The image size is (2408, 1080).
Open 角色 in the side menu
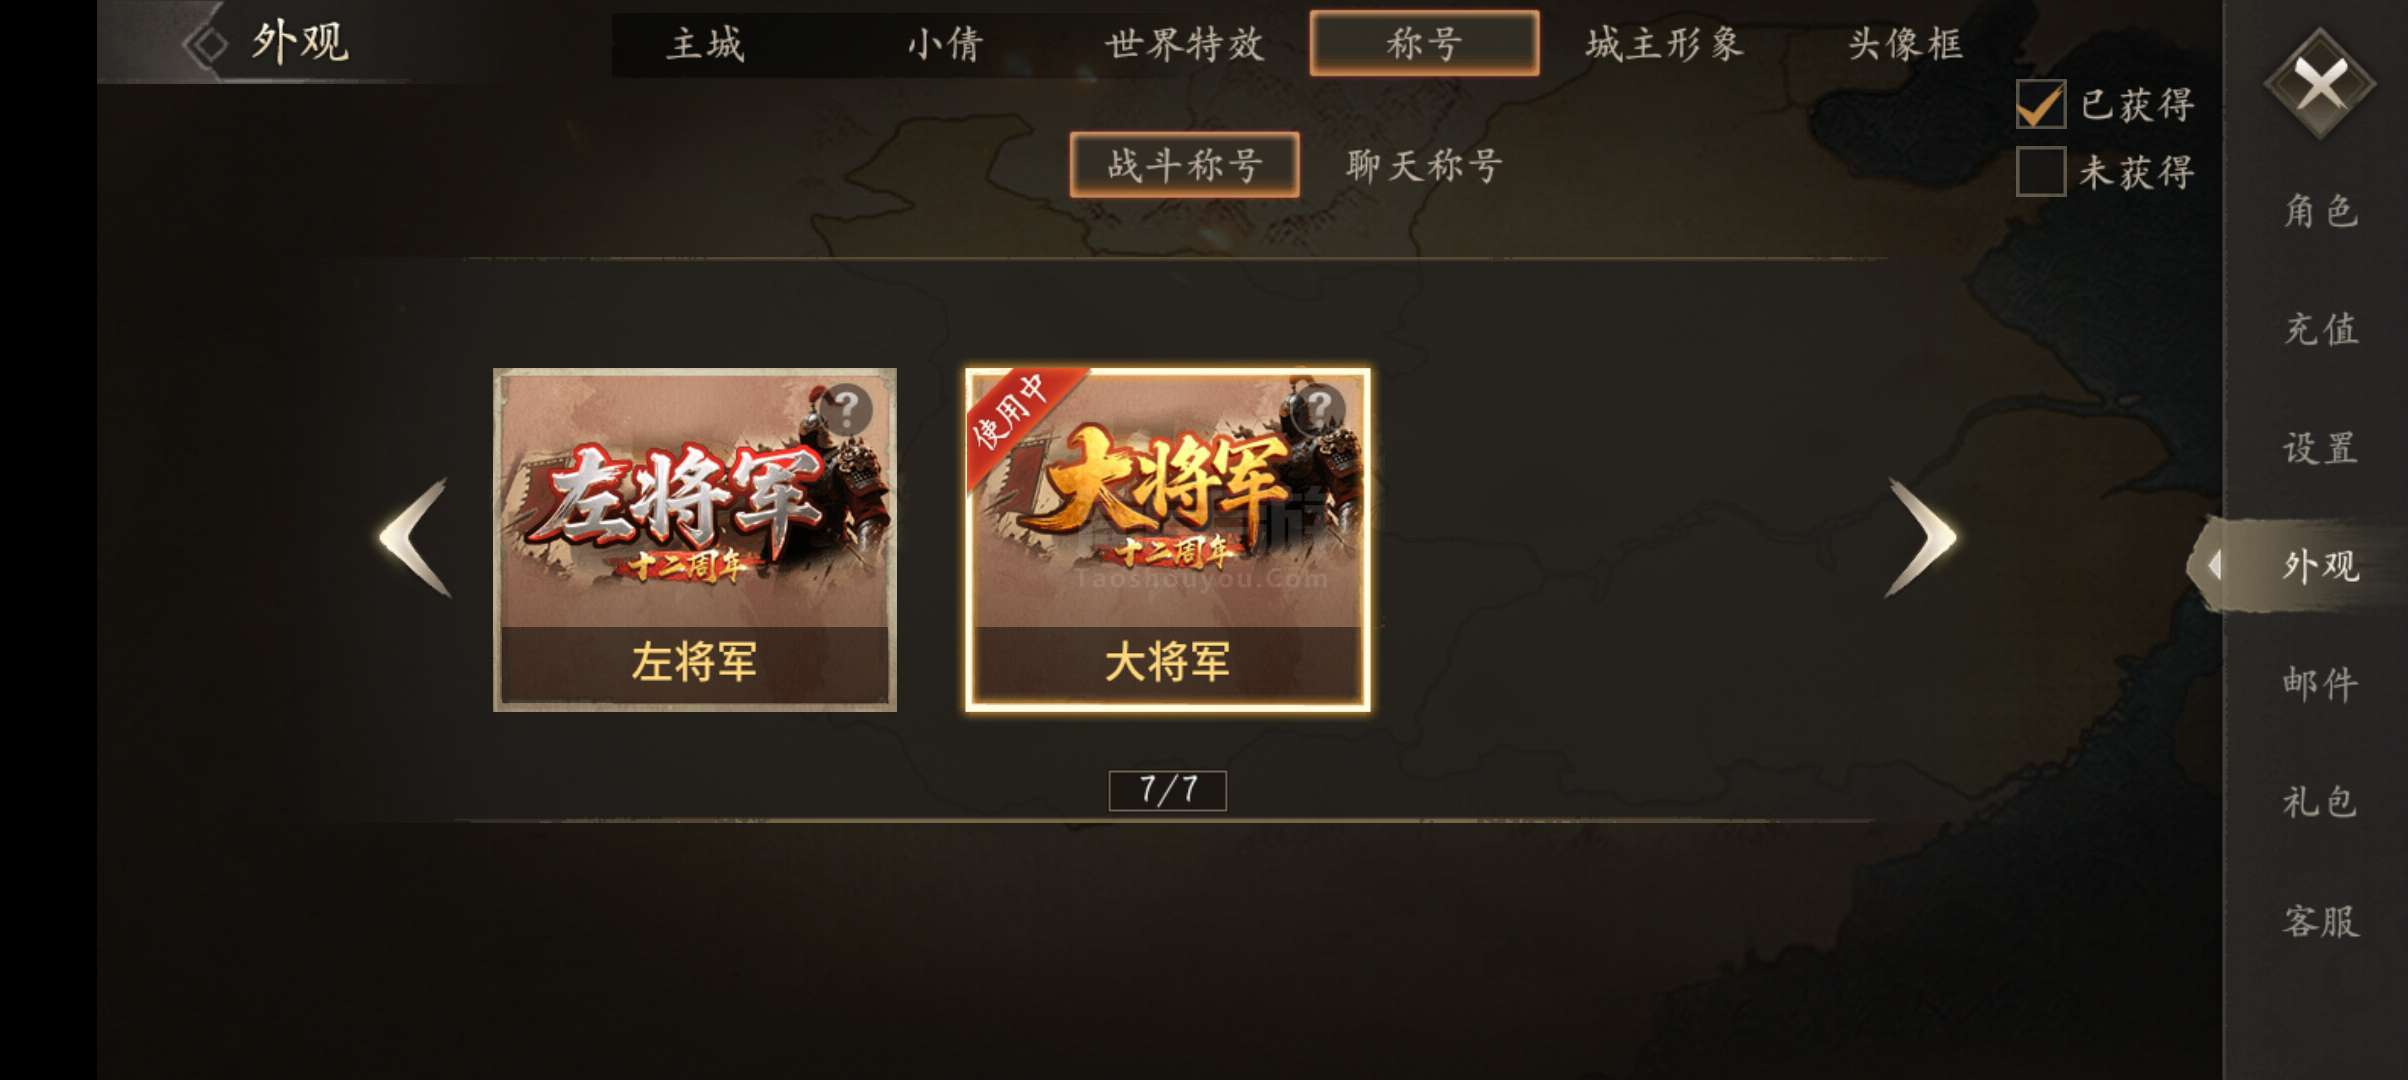coord(2321,211)
